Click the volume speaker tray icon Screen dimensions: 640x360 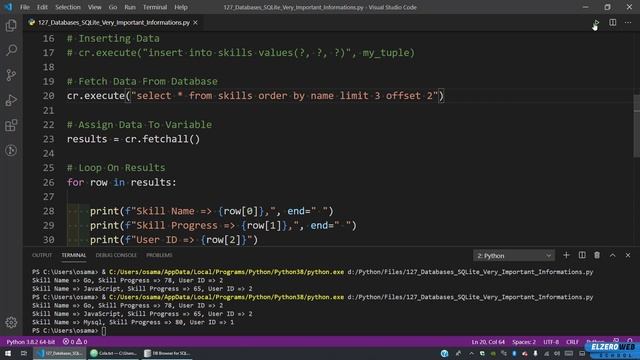point(557,353)
